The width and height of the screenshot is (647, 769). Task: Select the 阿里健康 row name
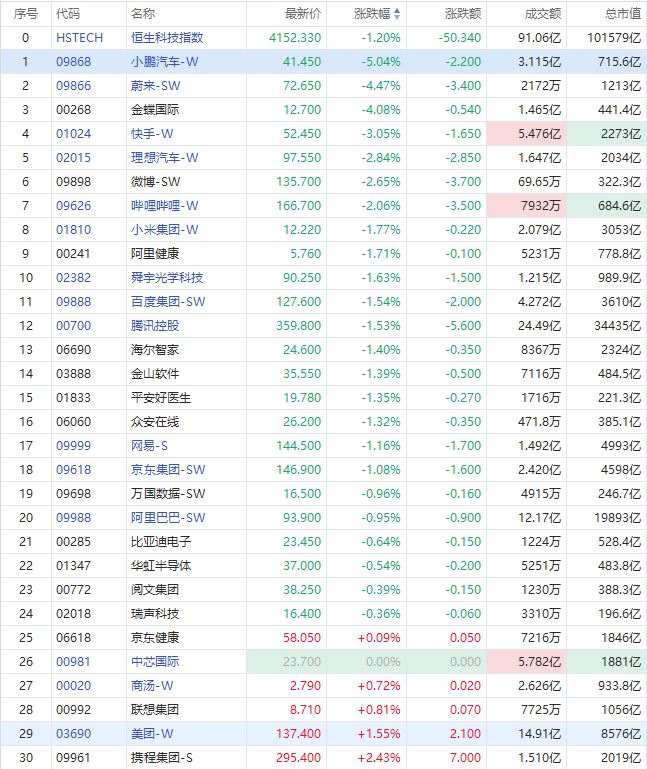[x=155, y=254]
